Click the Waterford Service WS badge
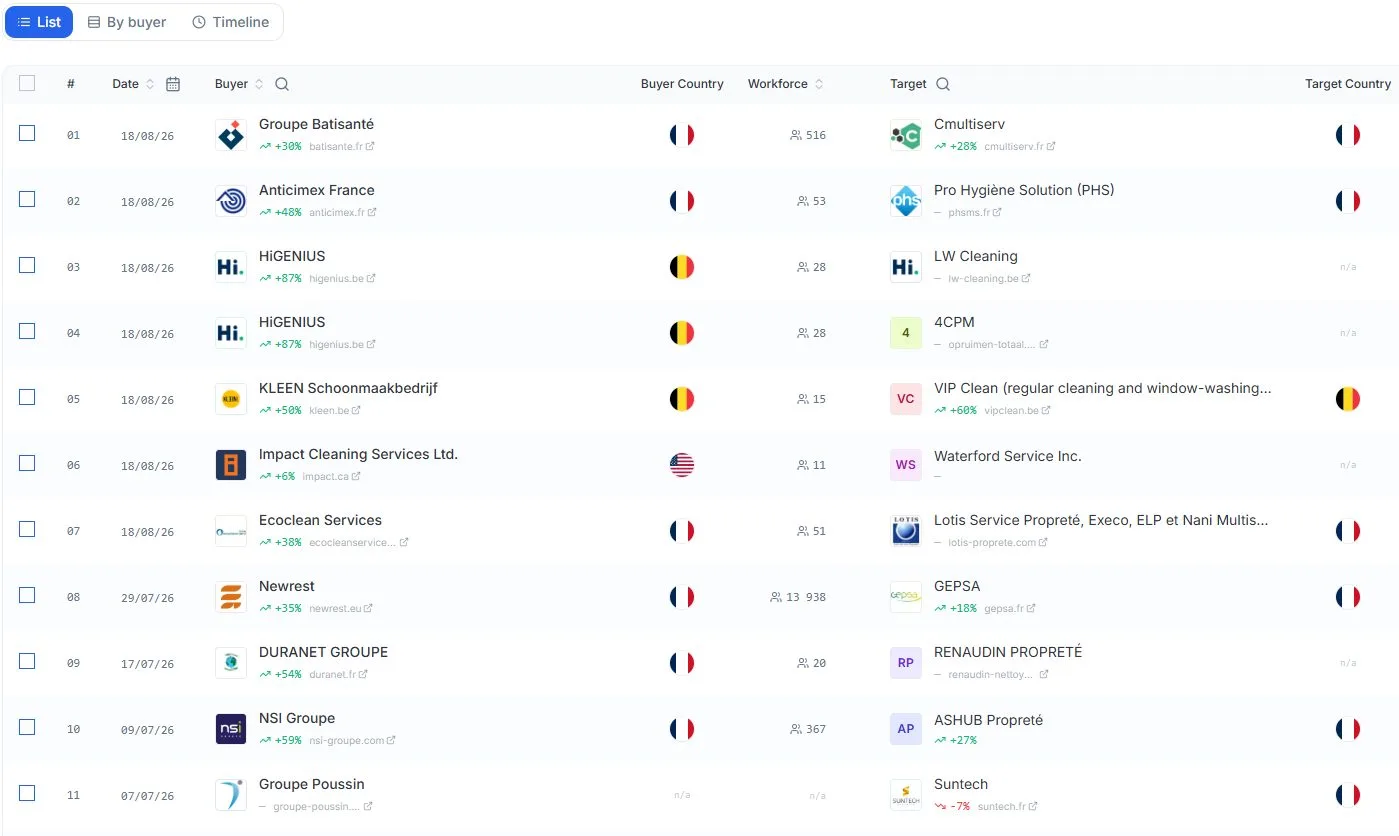Viewport: 1399px width, 836px height. [x=906, y=465]
